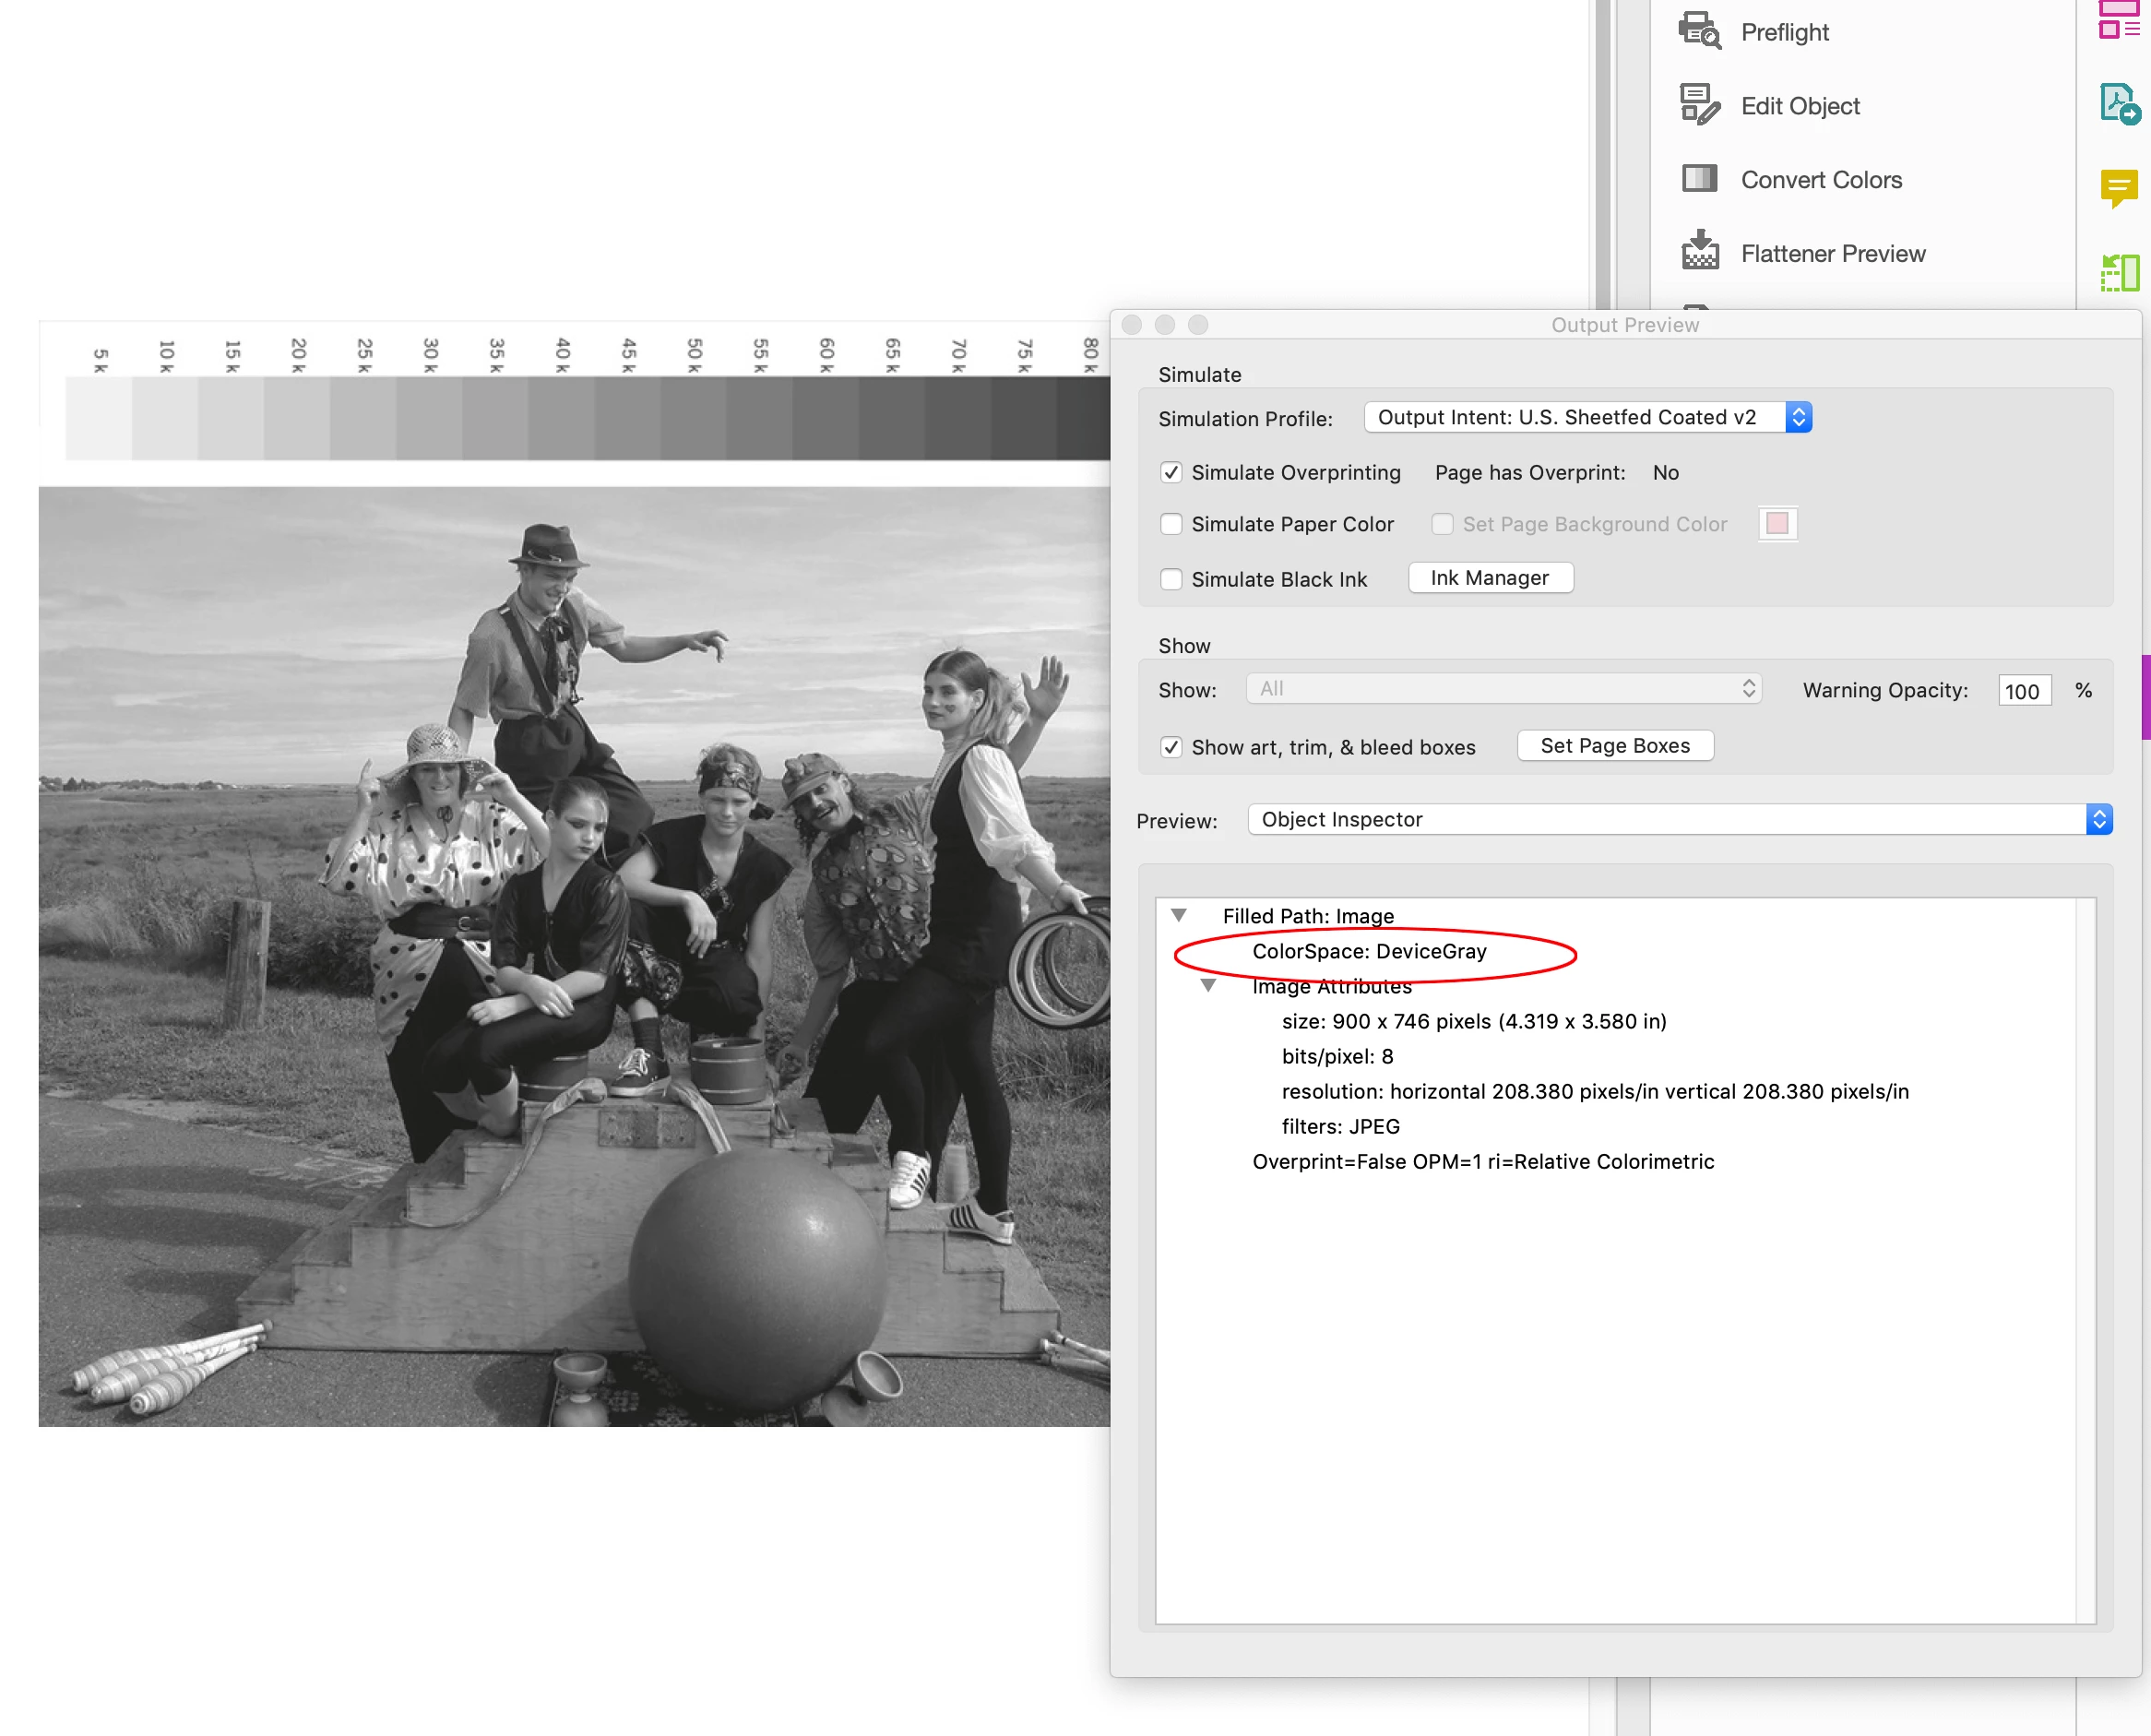The image size is (2151, 1736).
Task: Click the yellow Comment sidebar icon
Action: click(2119, 187)
